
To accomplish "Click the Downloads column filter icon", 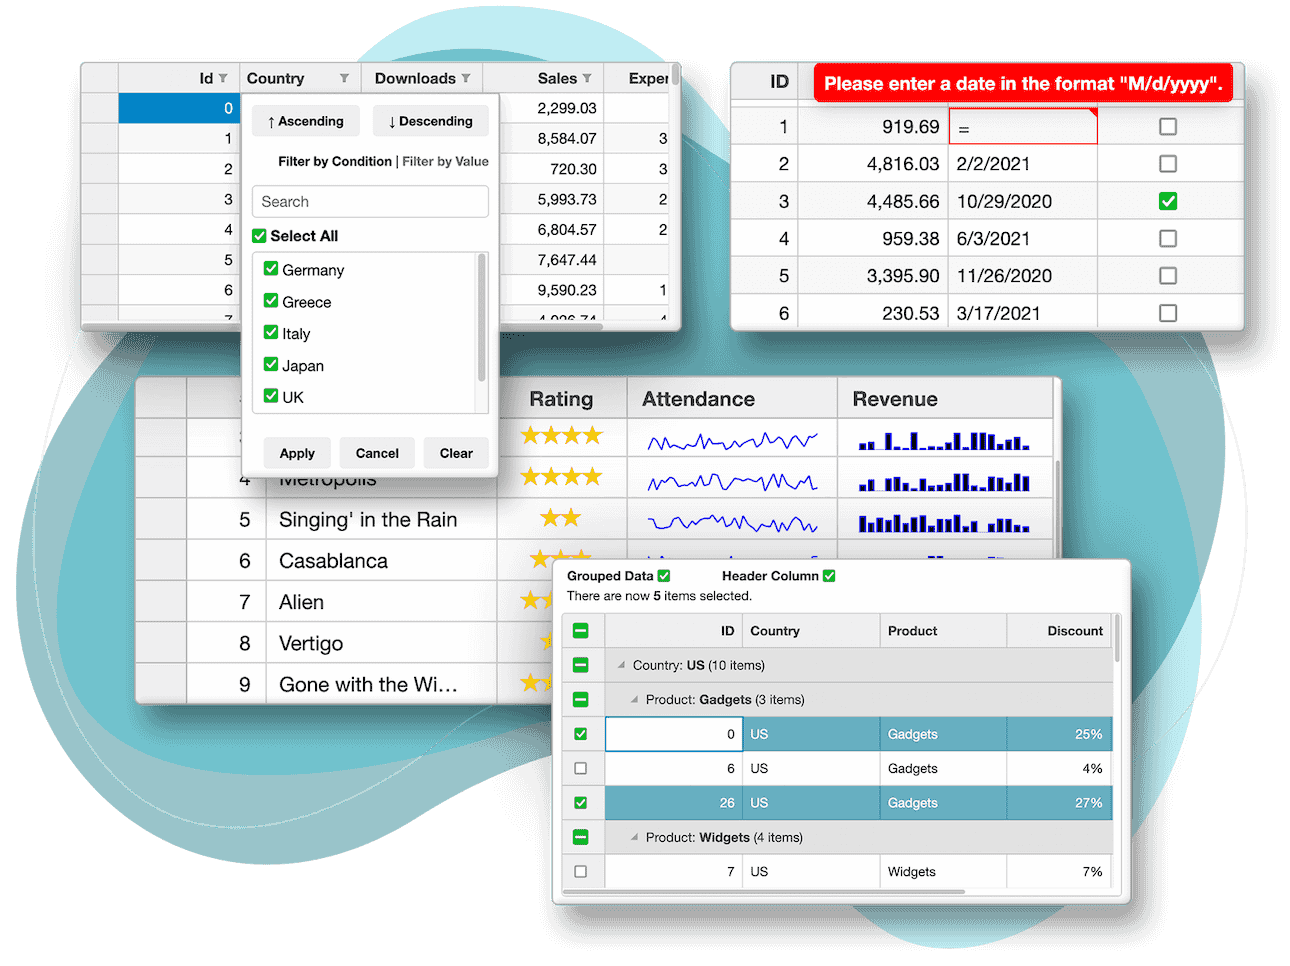I will (466, 78).
